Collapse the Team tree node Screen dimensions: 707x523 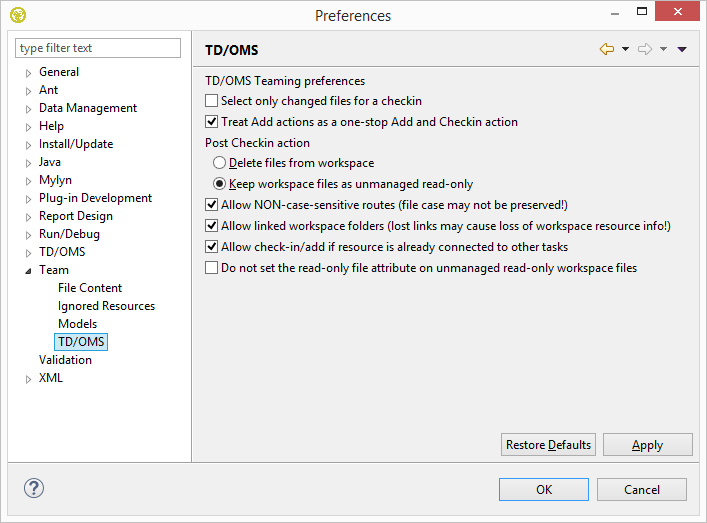[29, 271]
